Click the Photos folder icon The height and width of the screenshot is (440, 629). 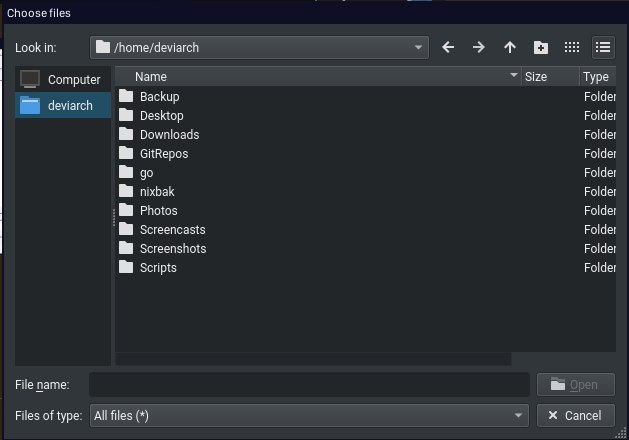pyautogui.click(x=126, y=210)
